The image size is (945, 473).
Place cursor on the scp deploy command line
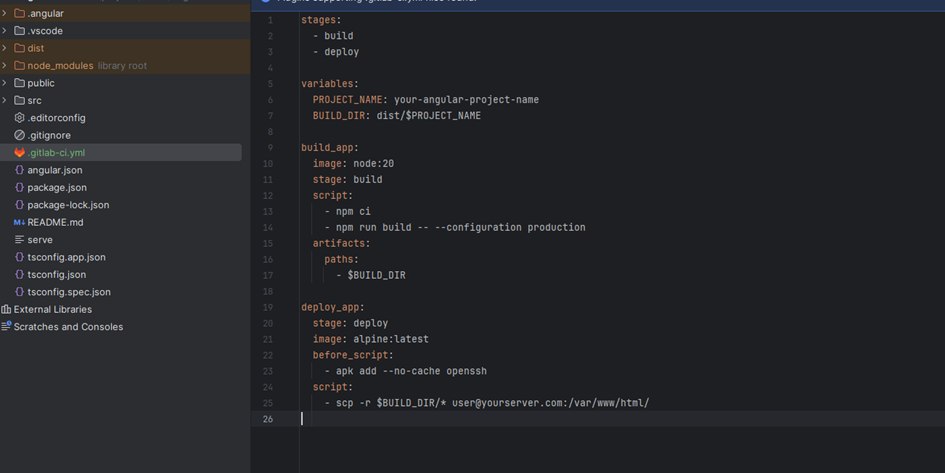[x=492, y=403]
